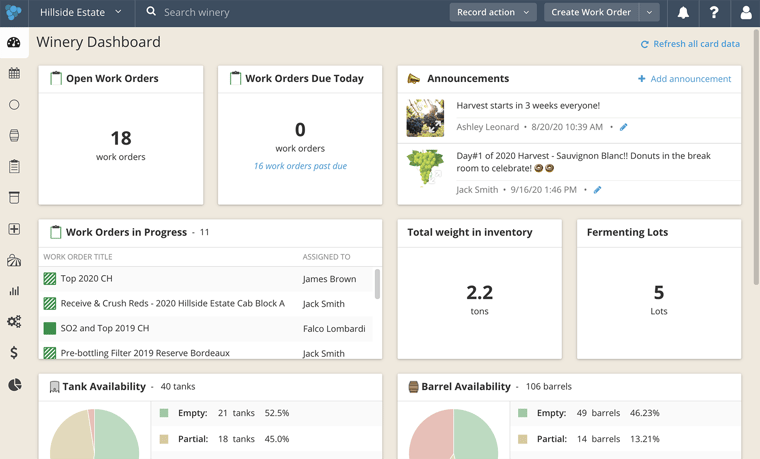
Task: Click the green Empty barrels legend swatch
Action: point(522,413)
